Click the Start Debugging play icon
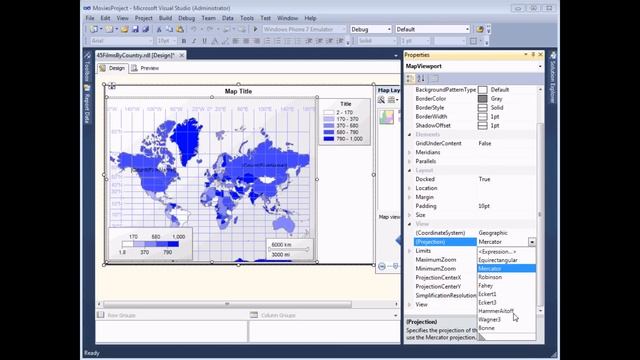This screenshot has width=640, height=360. 256,29
